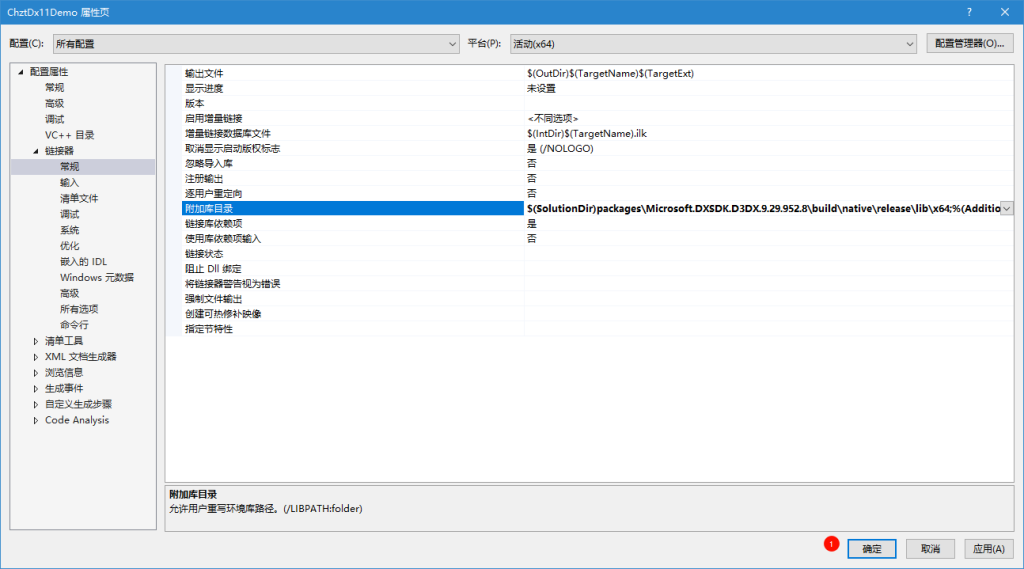Collapse the 链接器 linker tree node
Image resolution: width=1024 pixels, height=569 pixels.
pos(36,151)
